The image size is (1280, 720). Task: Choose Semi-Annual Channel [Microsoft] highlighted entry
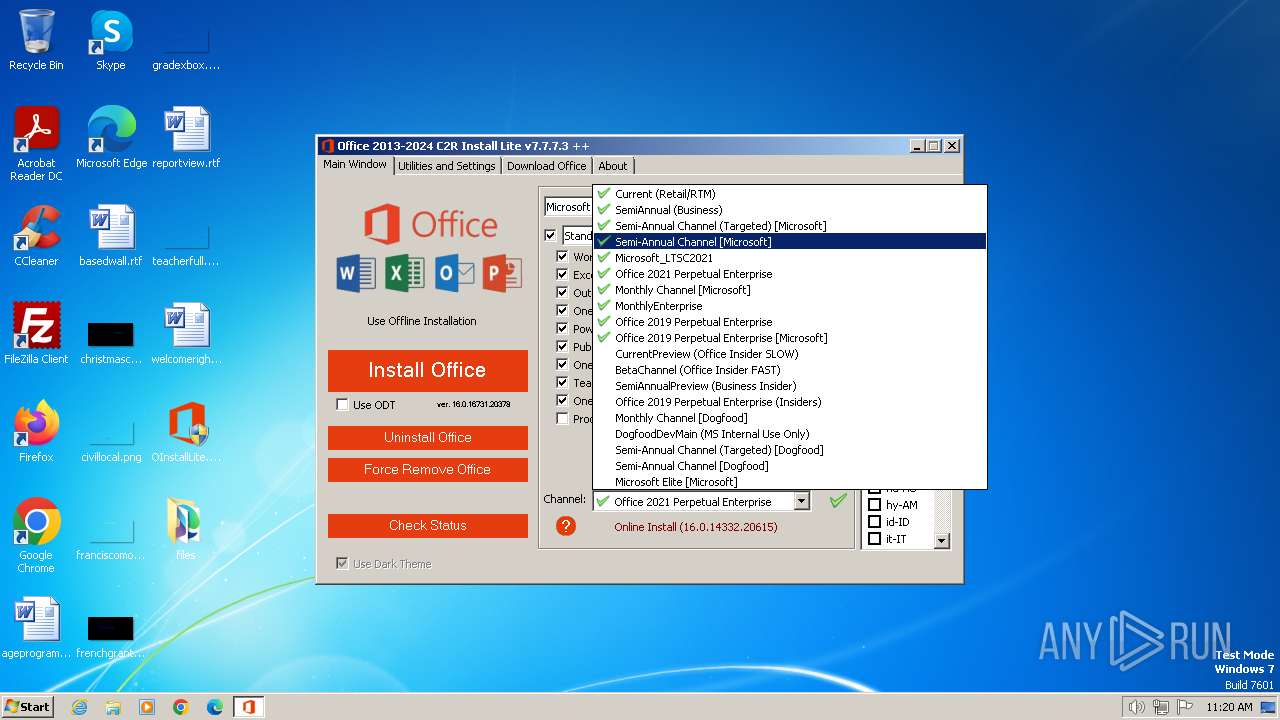pyautogui.click(x=790, y=242)
